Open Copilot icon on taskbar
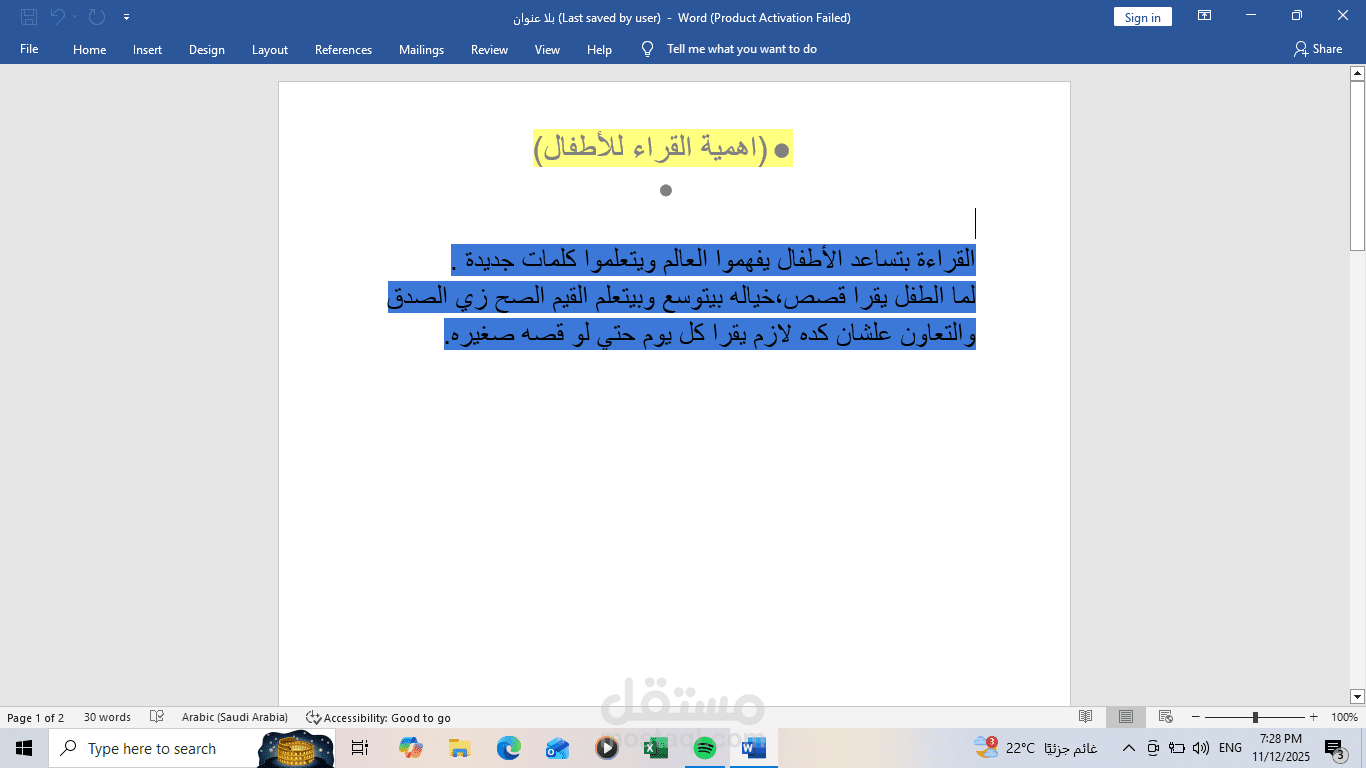Viewport: 1366px width, 768px height. [410, 748]
